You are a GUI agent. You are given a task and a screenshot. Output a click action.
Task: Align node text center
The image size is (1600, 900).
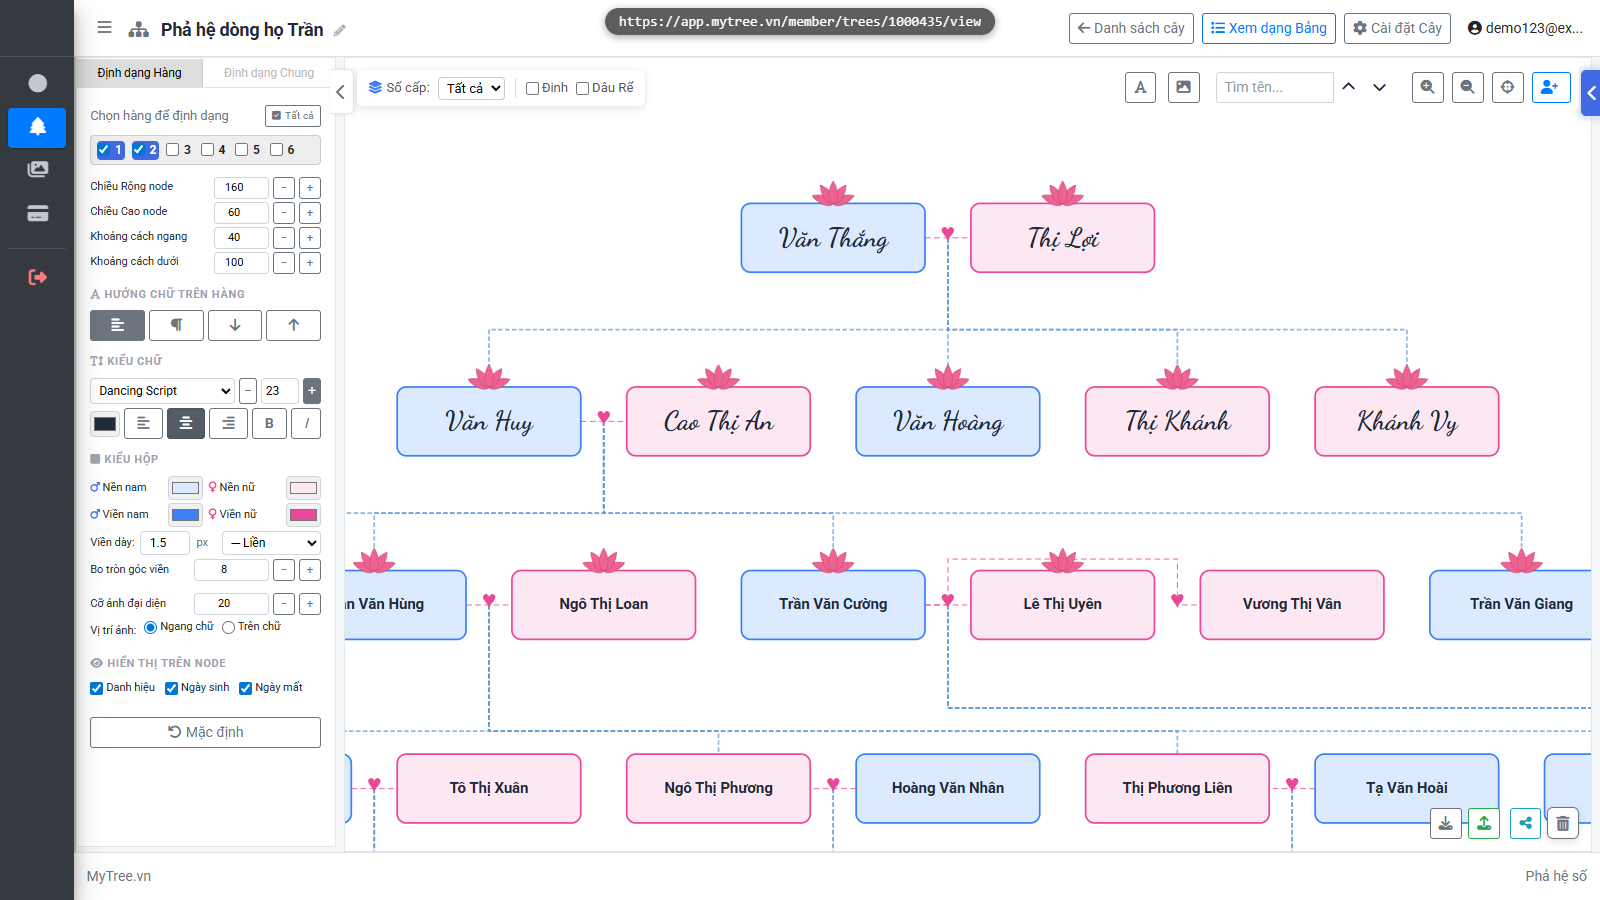[x=186, y=423]
